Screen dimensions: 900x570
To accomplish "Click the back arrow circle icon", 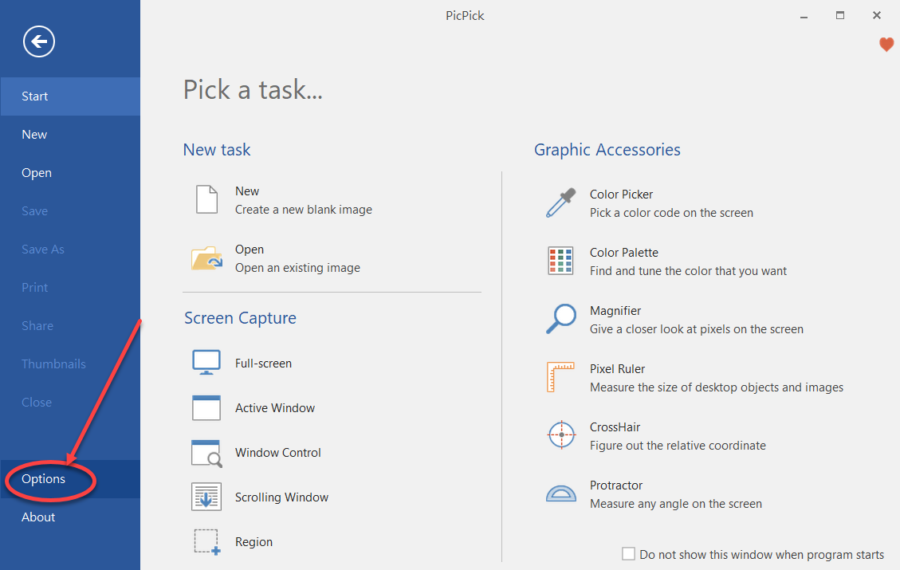I will coord(39,41).
